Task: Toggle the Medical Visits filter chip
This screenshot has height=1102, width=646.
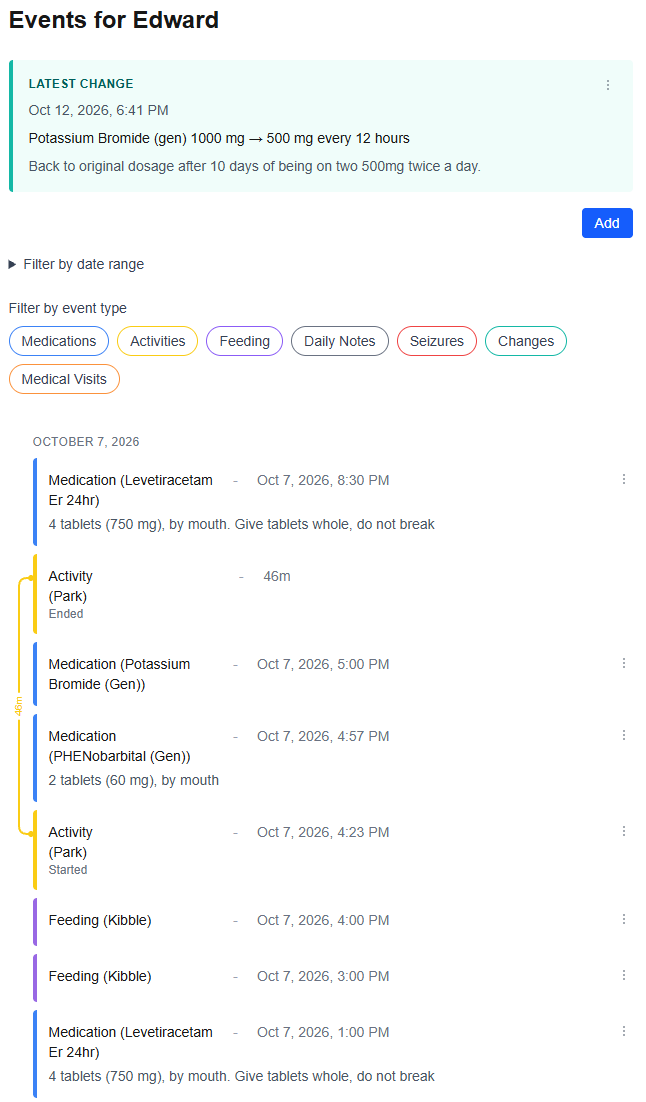Action: 64,379
